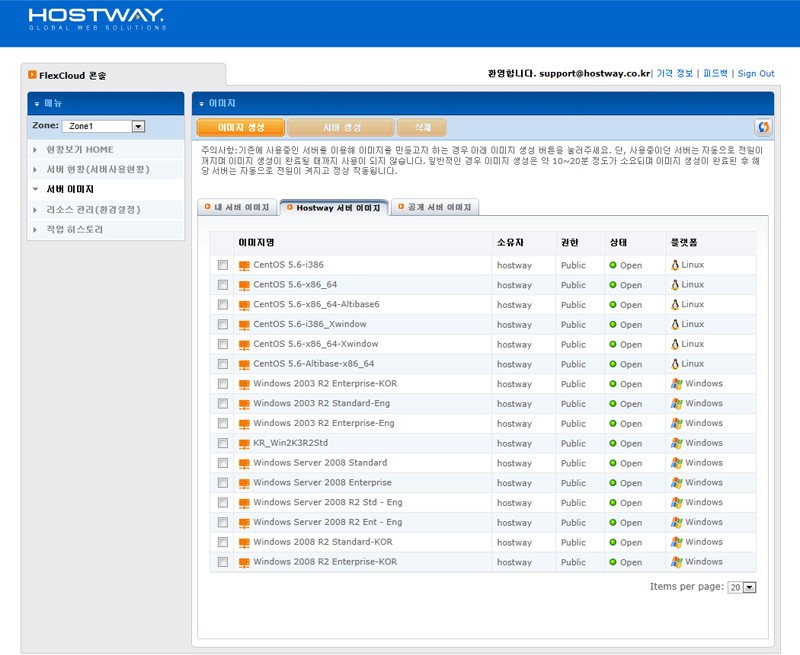Click the image icon beside Windows 2008 R2 Standard-KOR
Screen dimensions: 800x655
pyautogui.click(x=244, y=543)
